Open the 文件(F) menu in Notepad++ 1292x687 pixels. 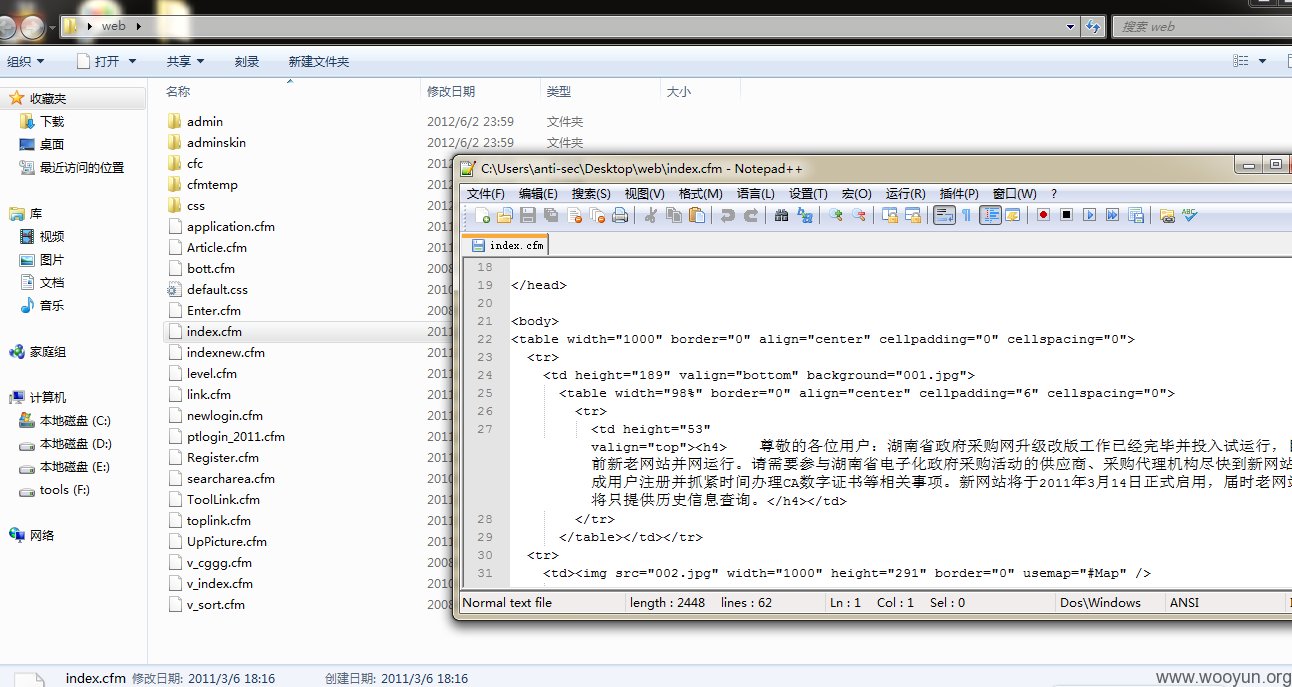point(486,194)
